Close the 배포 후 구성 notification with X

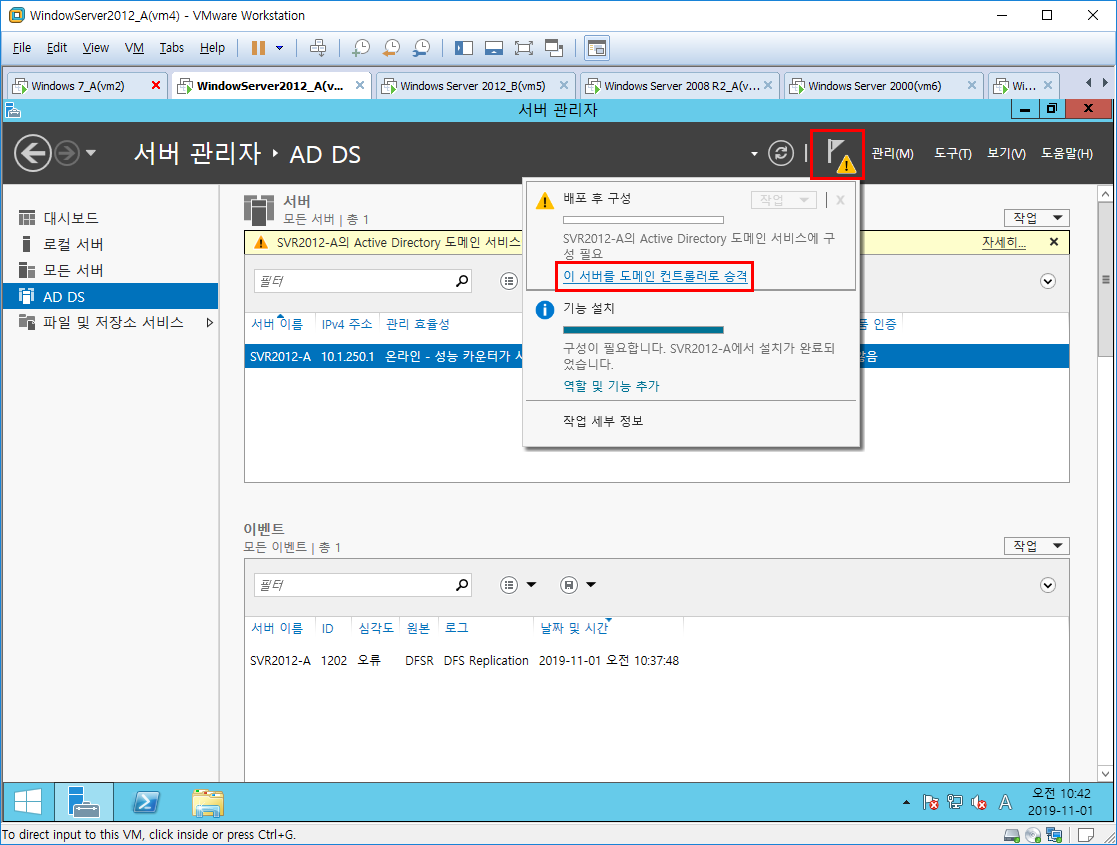tap(841, 200)
